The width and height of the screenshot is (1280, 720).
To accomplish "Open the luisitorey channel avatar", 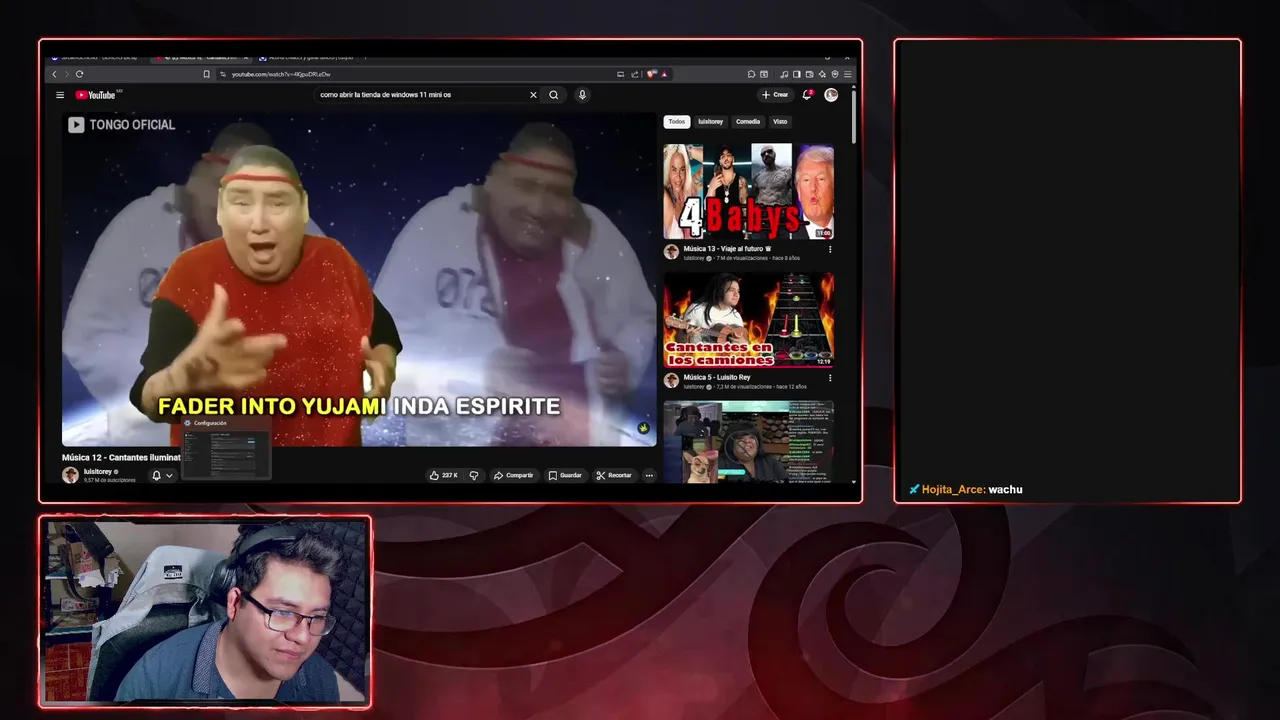I will (70, 475).
